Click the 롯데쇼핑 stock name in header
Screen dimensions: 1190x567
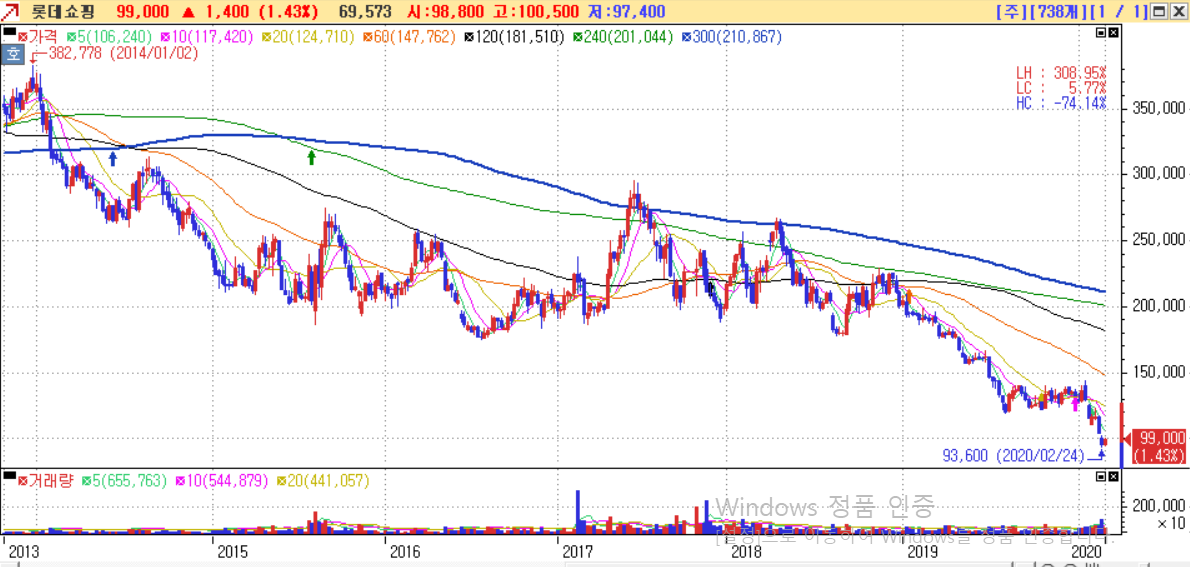pyautogui.click(x=63, y=11)
